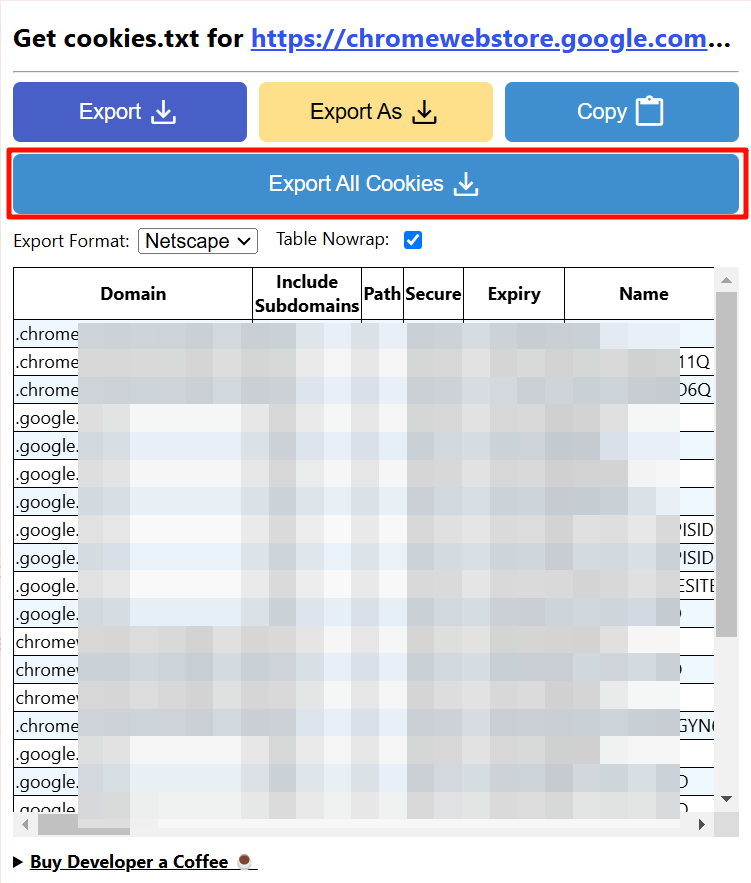Click the Domain column header
This screenshot has width=751, height=883.
133,294
